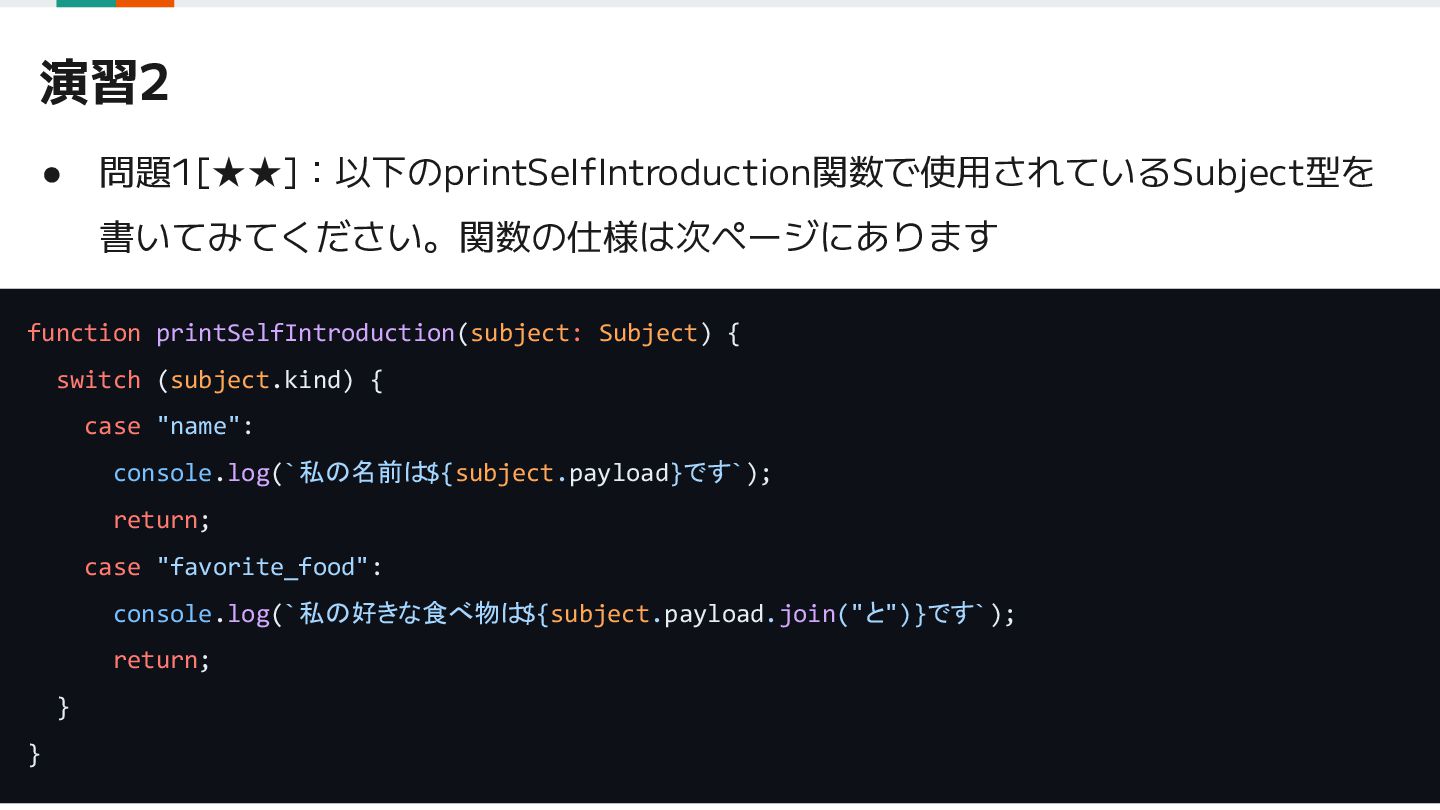This screenshot has width=1440, height=810.
Task: Click the bullet point before 問題1
Action: [x=53, y=175]
